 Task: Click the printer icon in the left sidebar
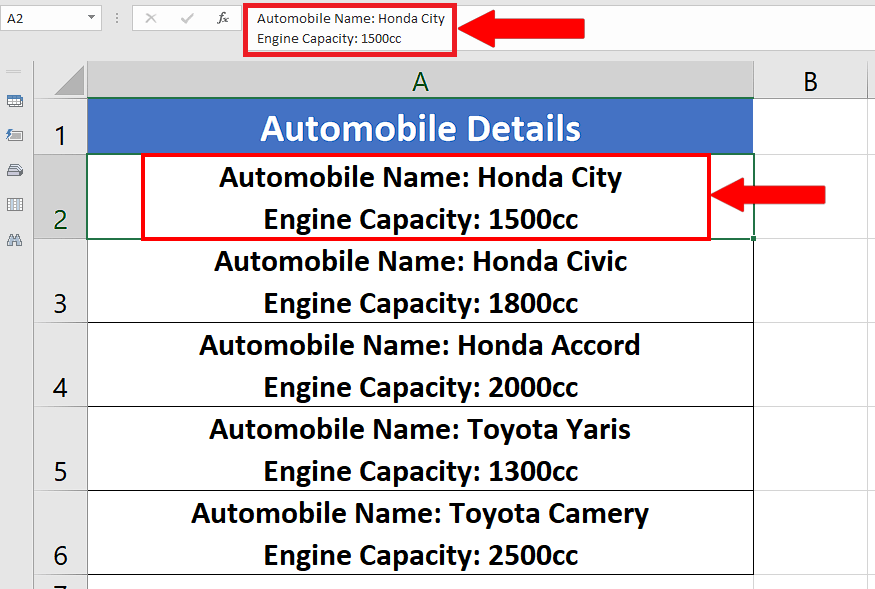tap(14, 170)
